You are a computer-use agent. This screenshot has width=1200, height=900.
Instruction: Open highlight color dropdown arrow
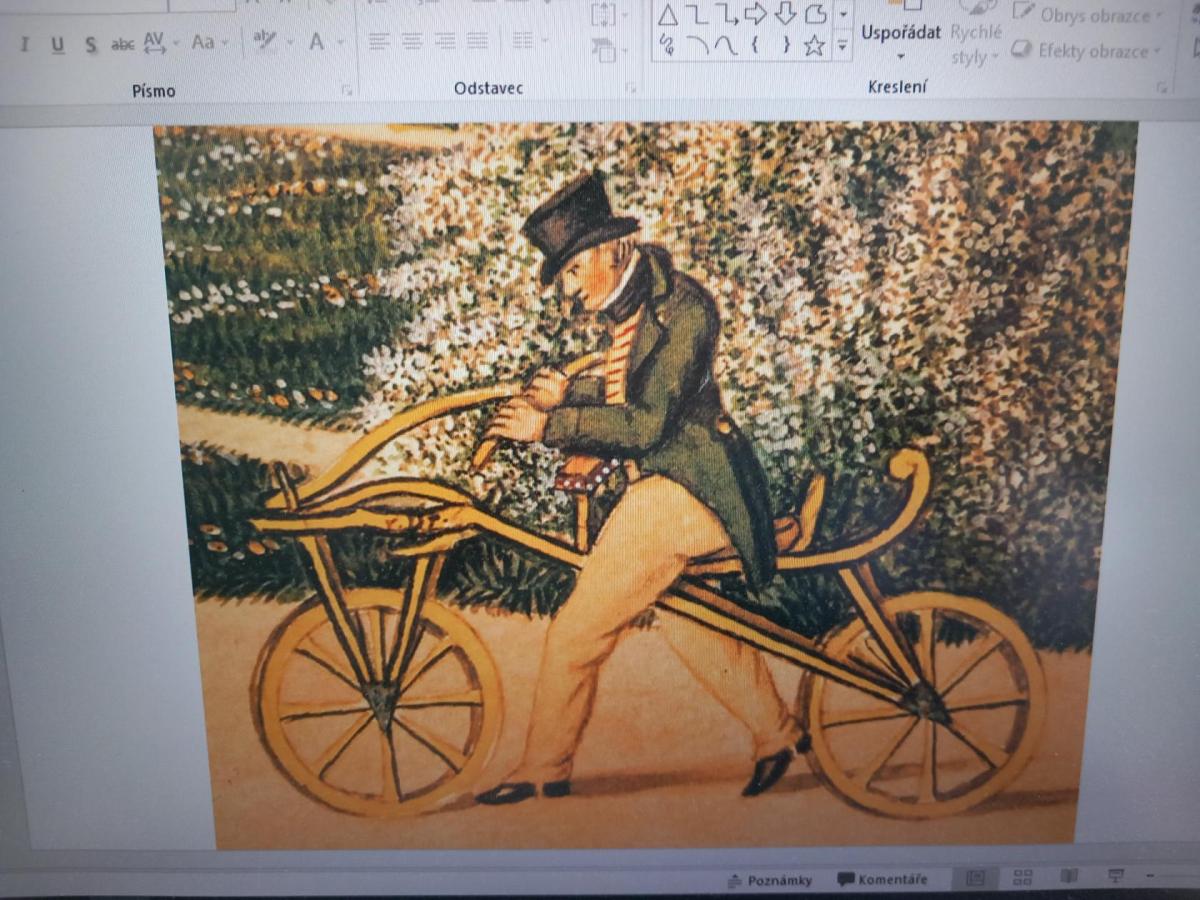pos(289,43)
